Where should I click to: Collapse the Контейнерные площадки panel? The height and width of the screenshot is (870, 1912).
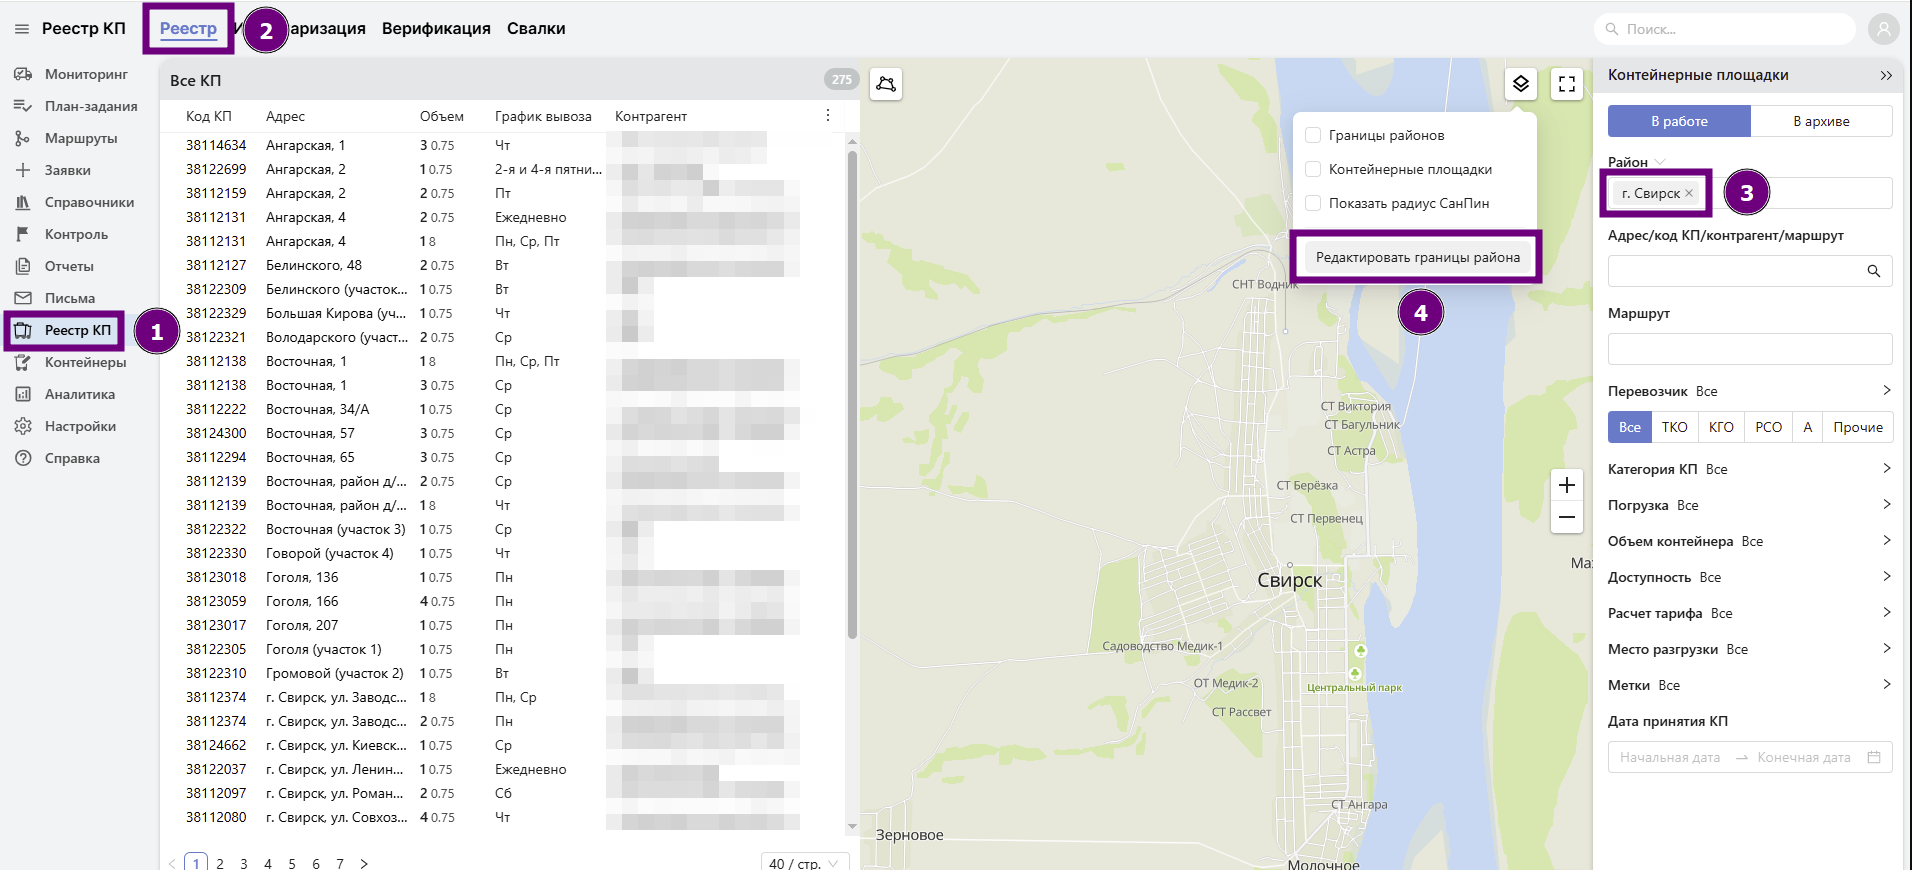[1885, 75]
